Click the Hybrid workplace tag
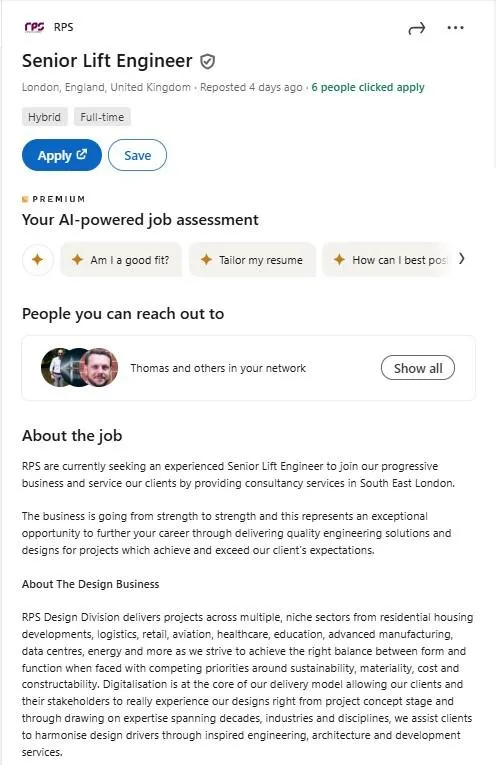Screen dimensions: 496x765 coord(44,117)
